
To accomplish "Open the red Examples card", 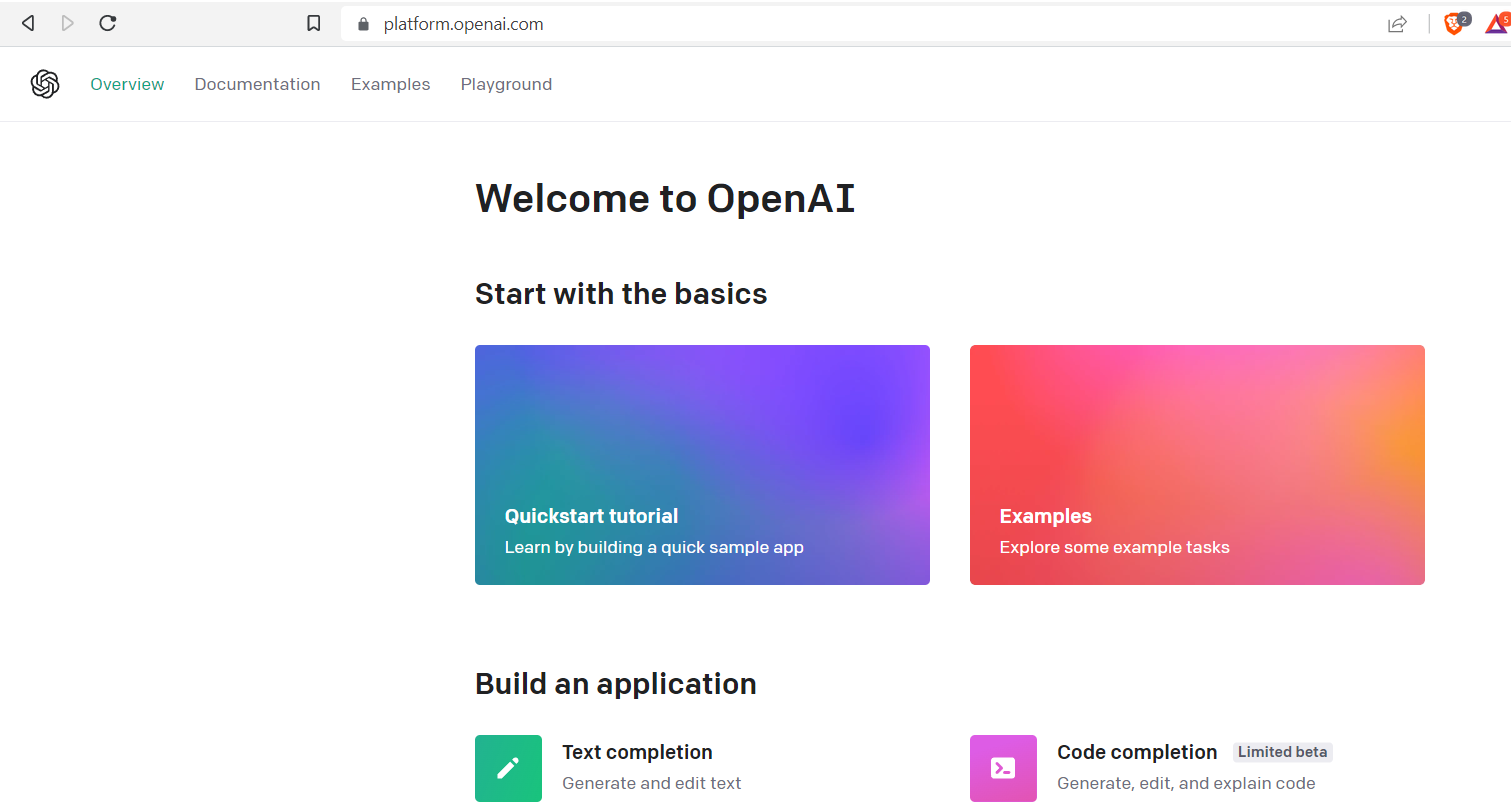I will (1197, 465).
